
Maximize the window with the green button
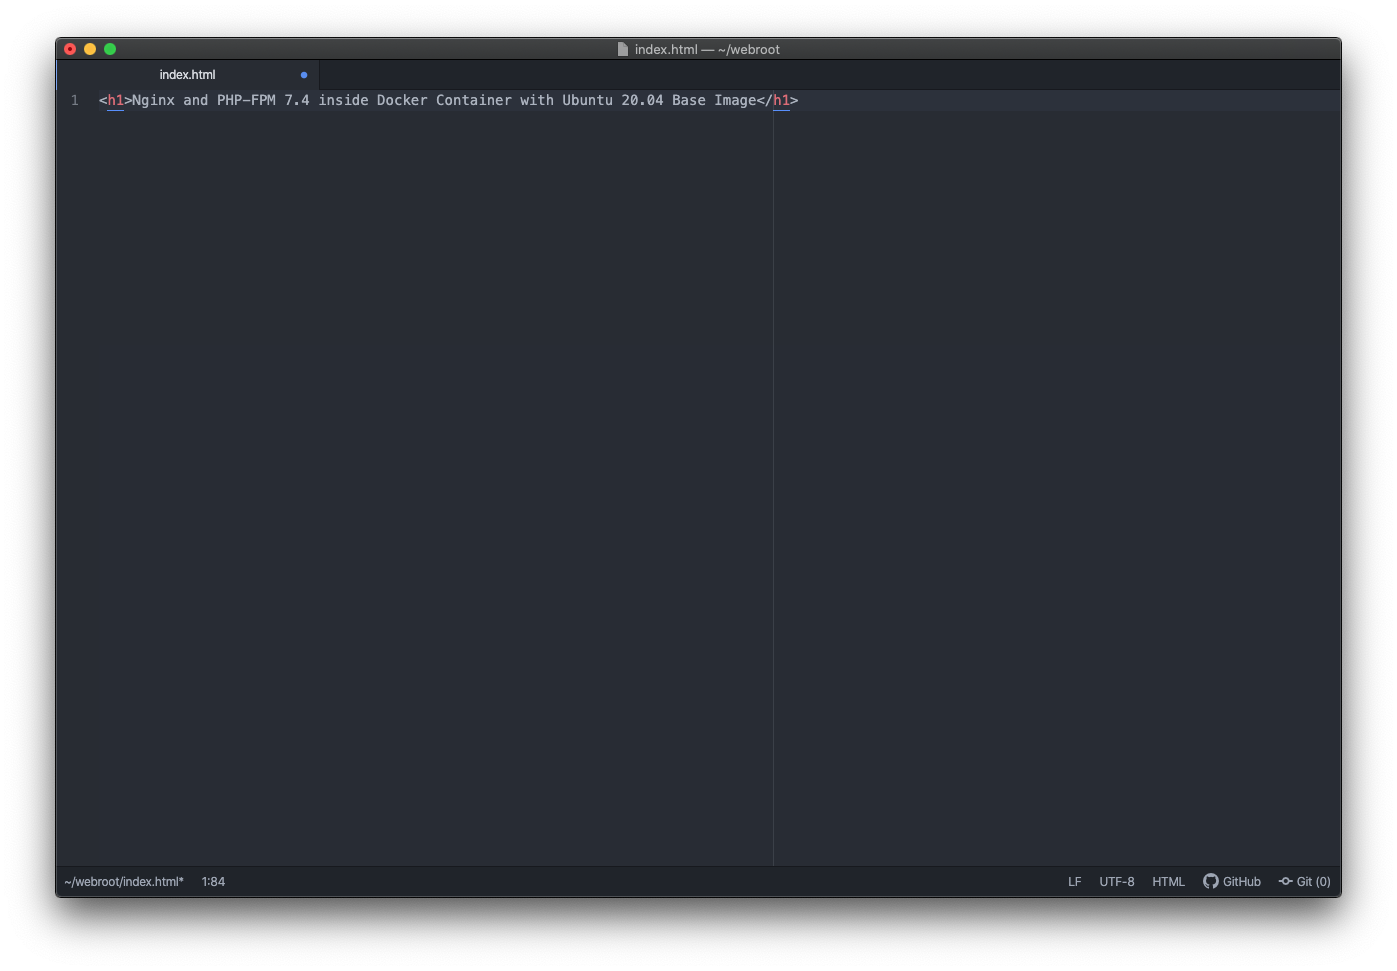coord(110,49)
